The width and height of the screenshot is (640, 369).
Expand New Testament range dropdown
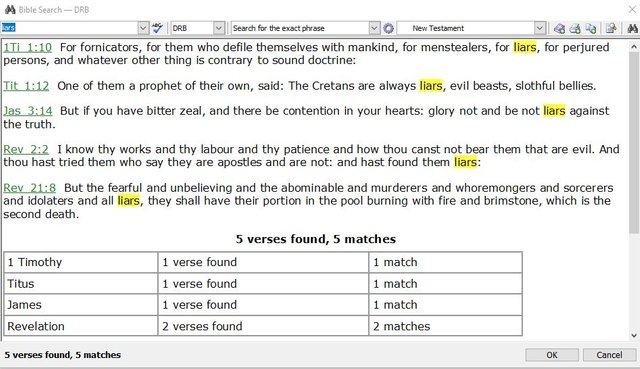pos(540,28)
